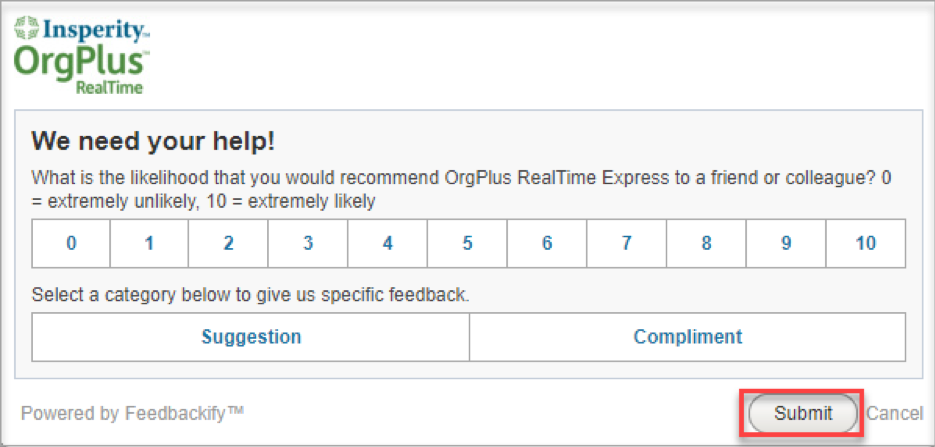The height and width of the screenshot is (447, 935).
Task: Click the recommendation question text
Action: coord(462,190)
